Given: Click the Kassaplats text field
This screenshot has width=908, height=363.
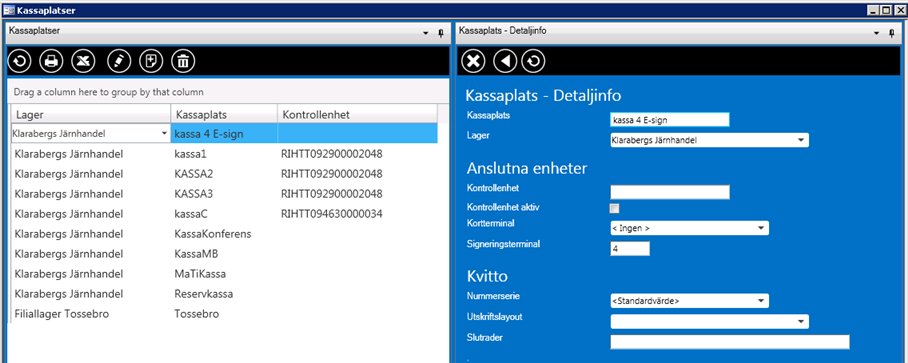Looking at the screenshot, I should pos(669,120).
